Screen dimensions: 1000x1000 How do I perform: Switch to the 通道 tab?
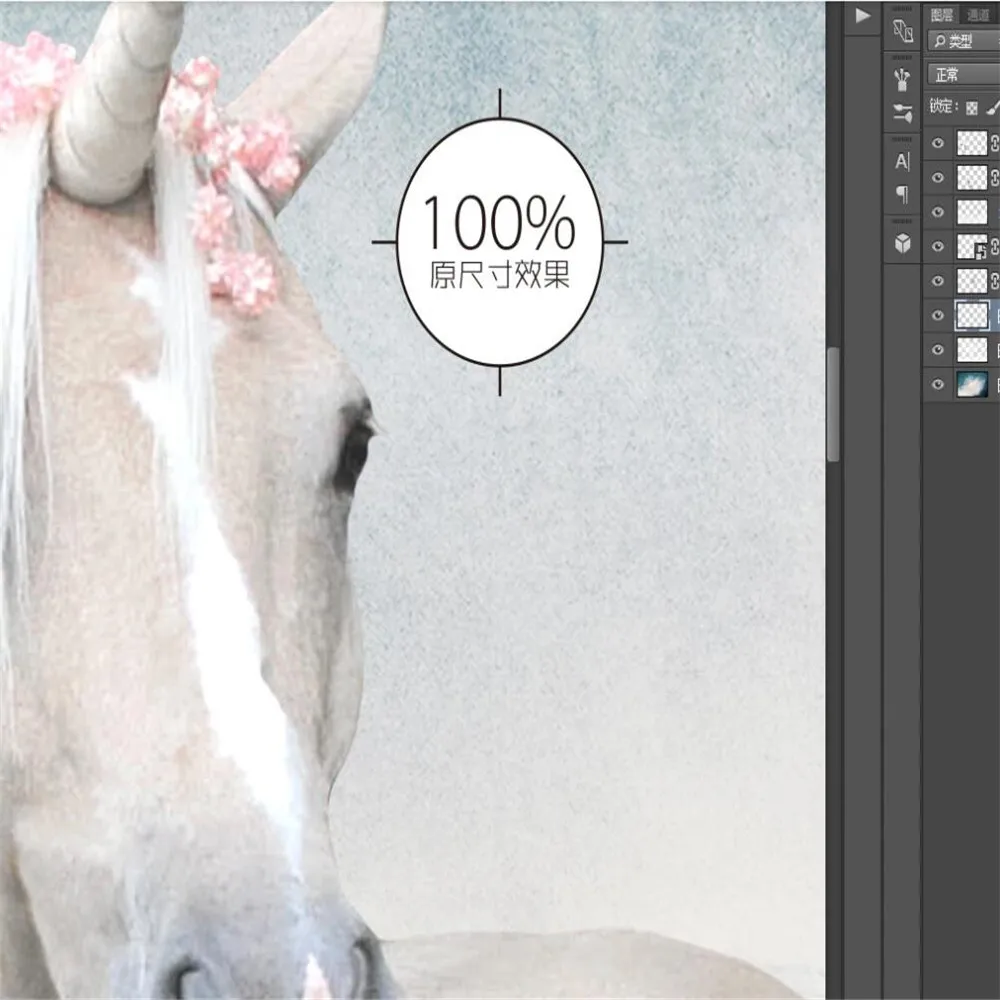coord(978,15)
